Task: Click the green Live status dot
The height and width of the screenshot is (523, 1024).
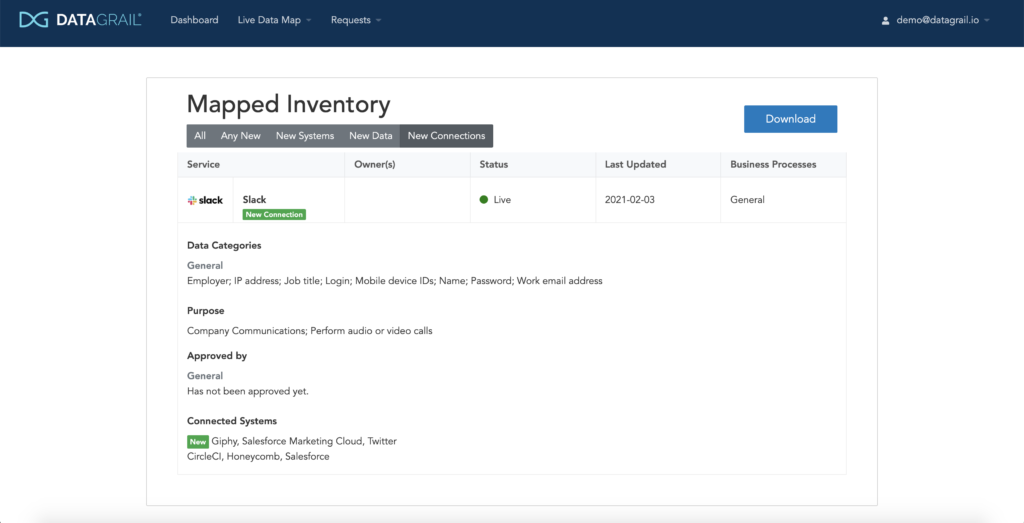Action: pyautogui.click(x=484, y=200)
